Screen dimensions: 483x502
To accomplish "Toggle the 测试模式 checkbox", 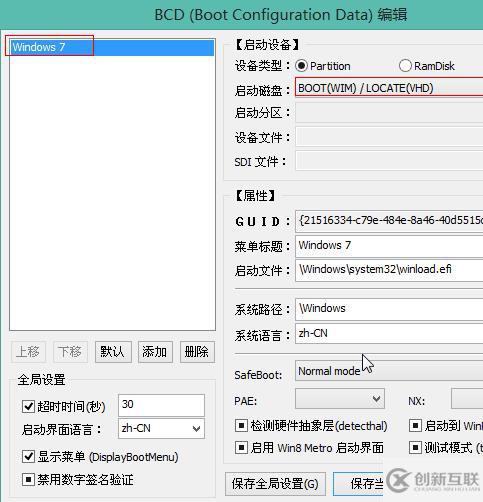I will tap(415, 448).
